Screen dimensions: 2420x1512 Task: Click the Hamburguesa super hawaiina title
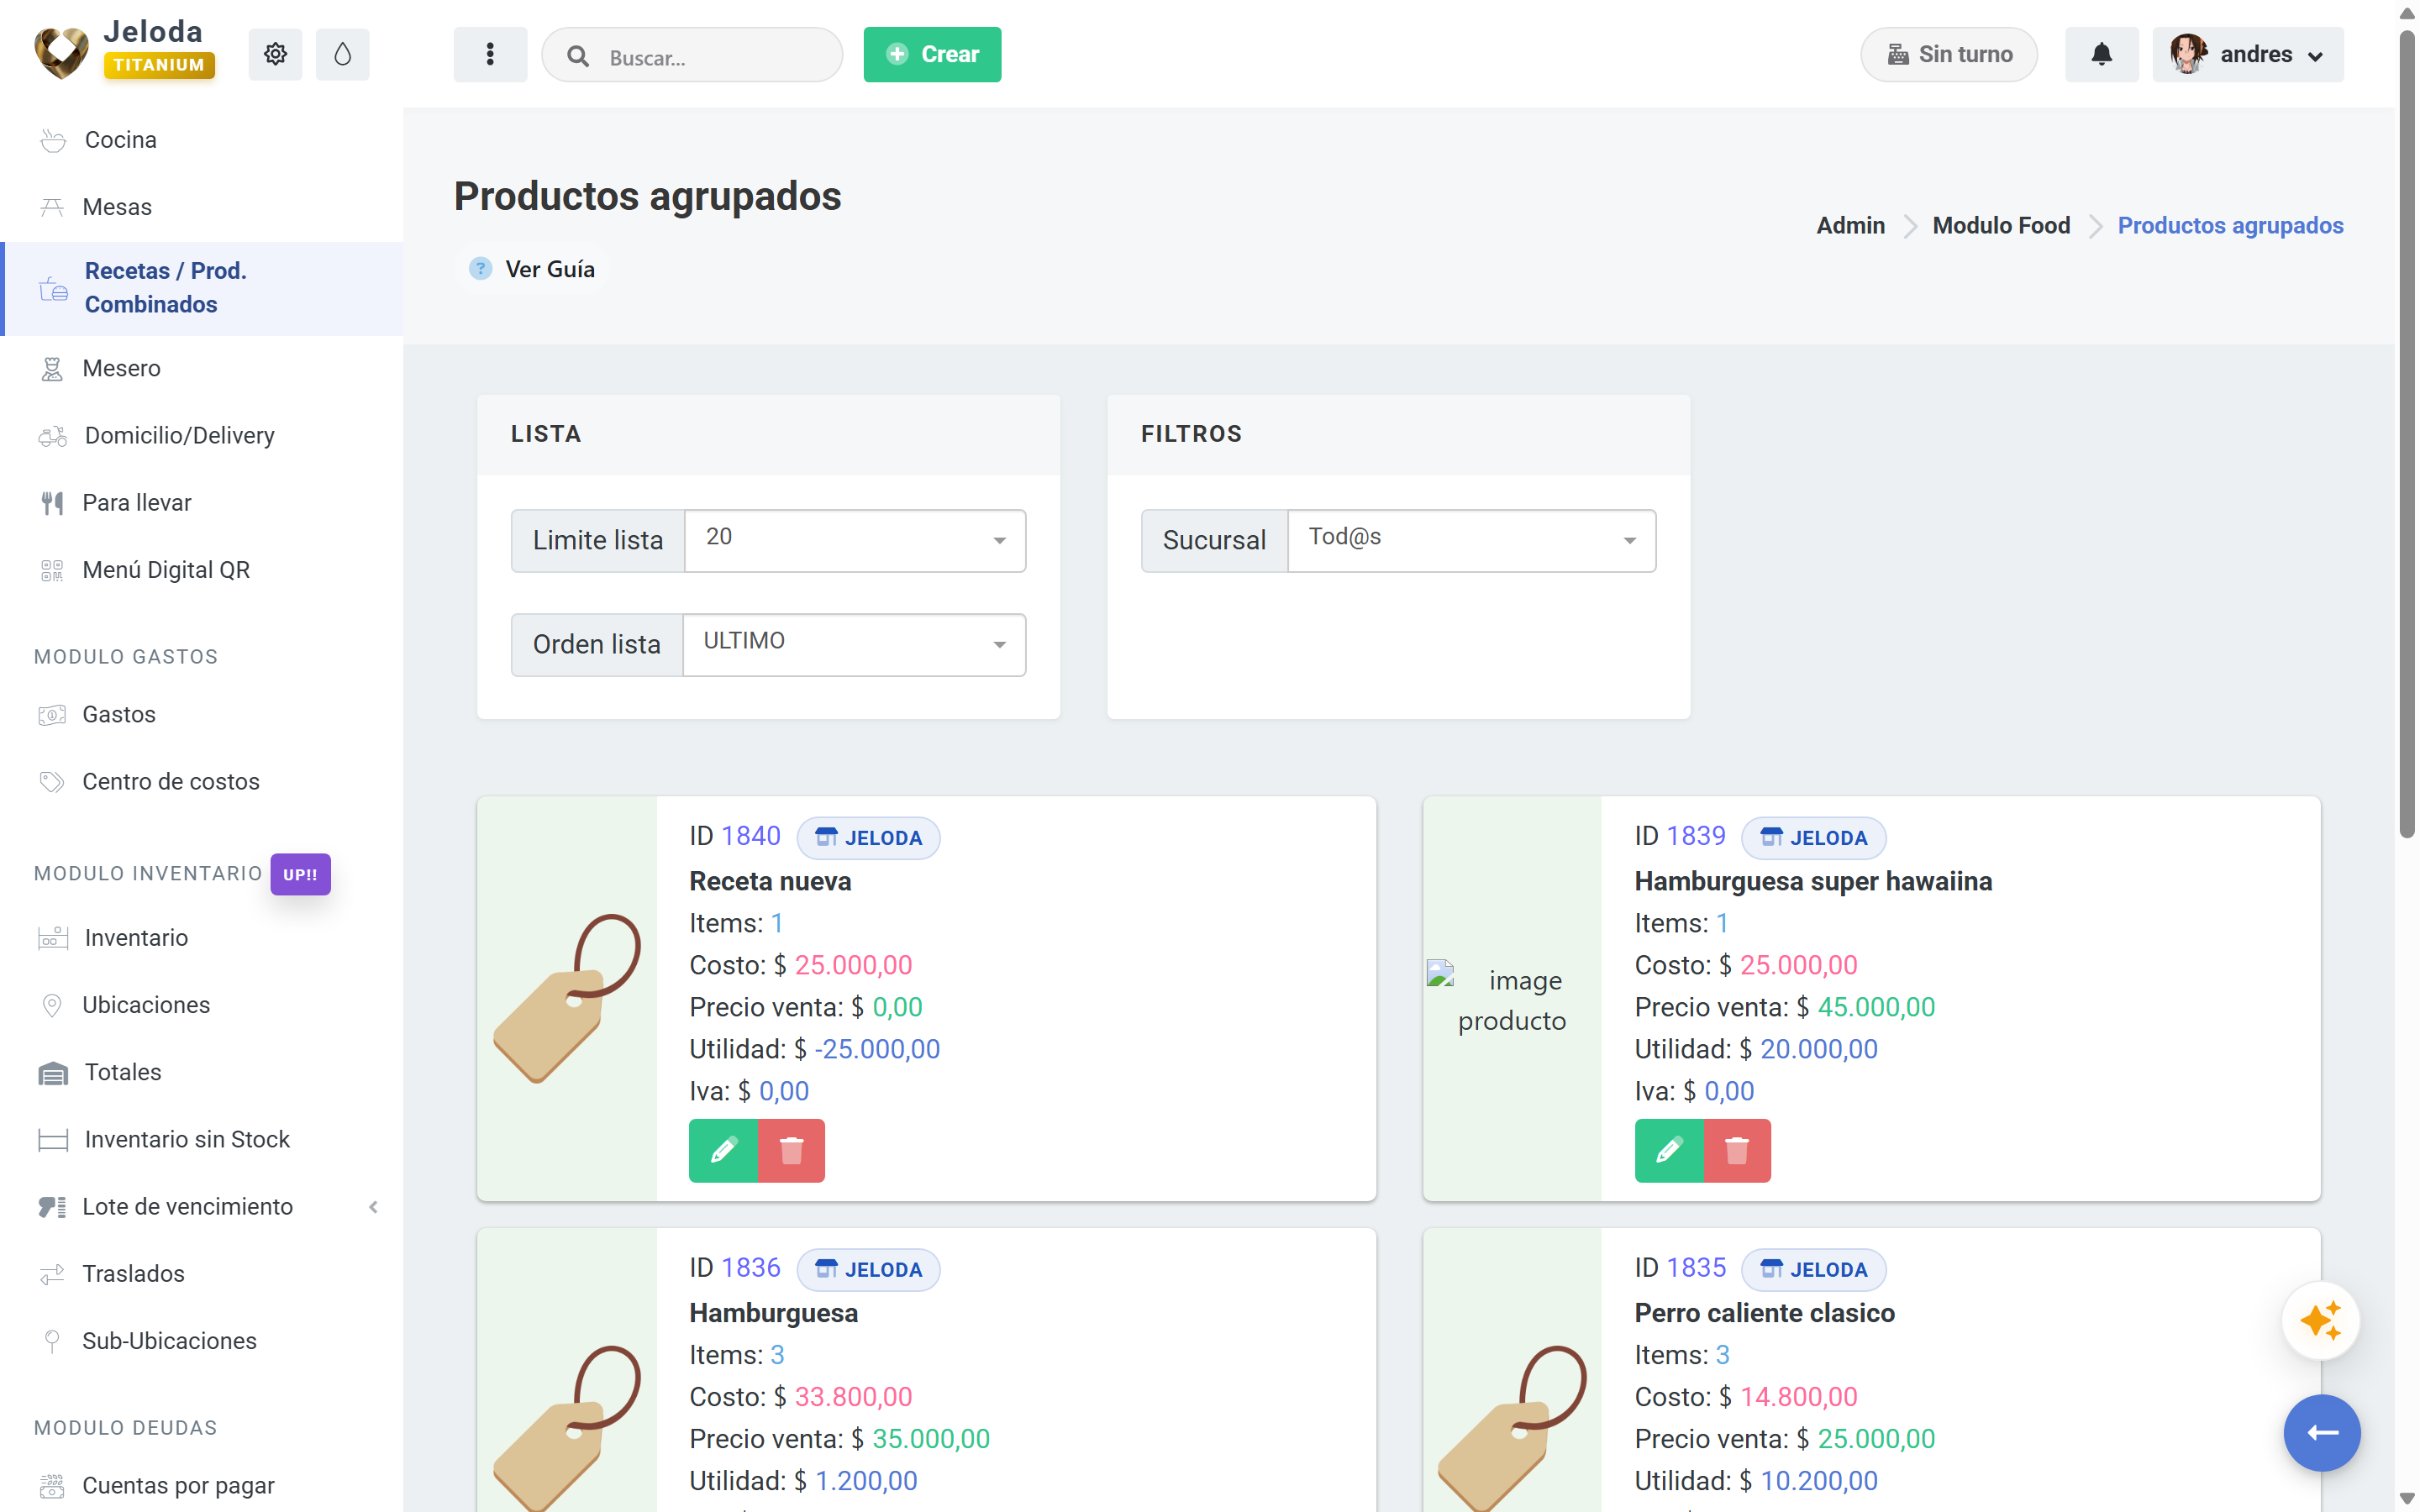click(x=1813, y=881)
